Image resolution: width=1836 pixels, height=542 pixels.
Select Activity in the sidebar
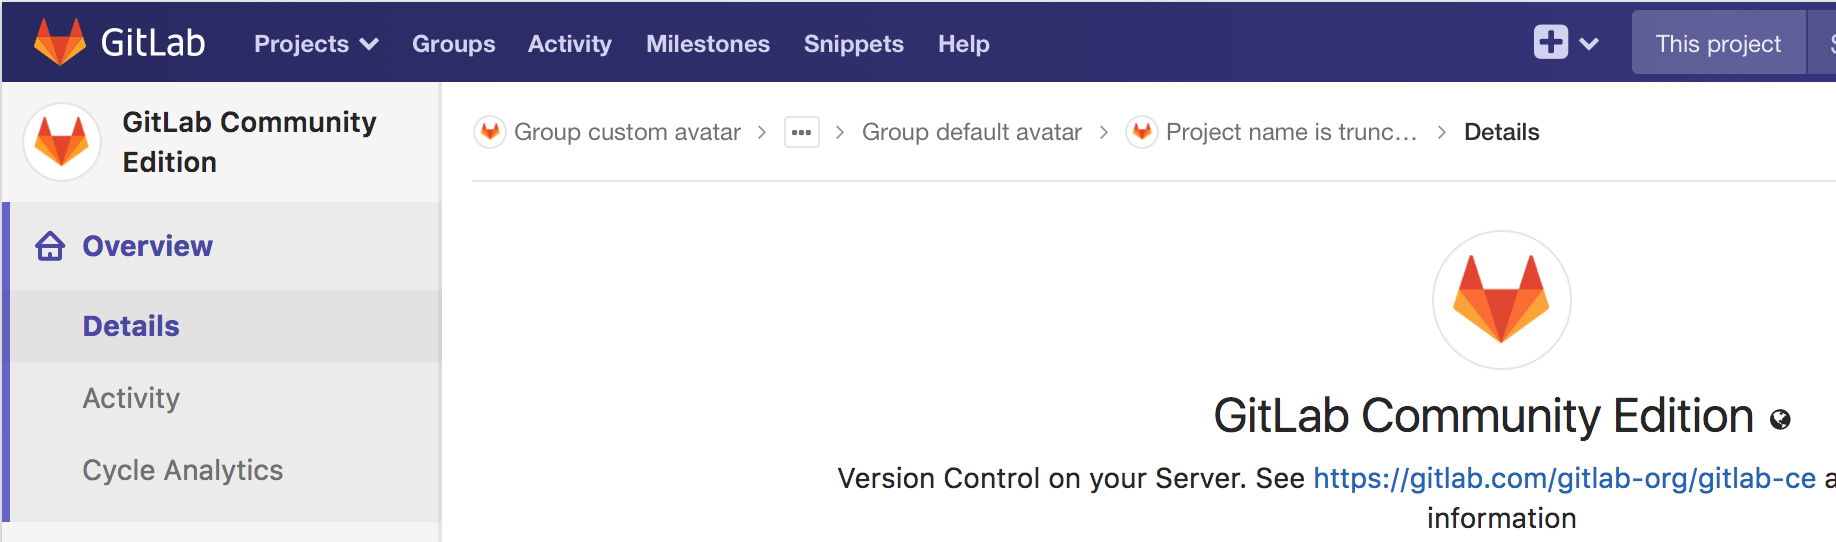point(131,398)
